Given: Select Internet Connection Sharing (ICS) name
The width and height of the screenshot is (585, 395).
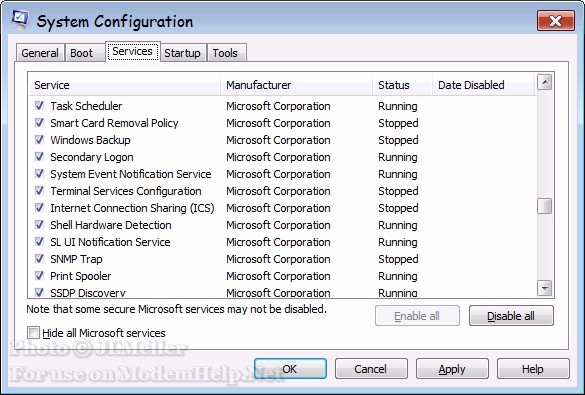Looking at the screenshot, I should 132,208.
